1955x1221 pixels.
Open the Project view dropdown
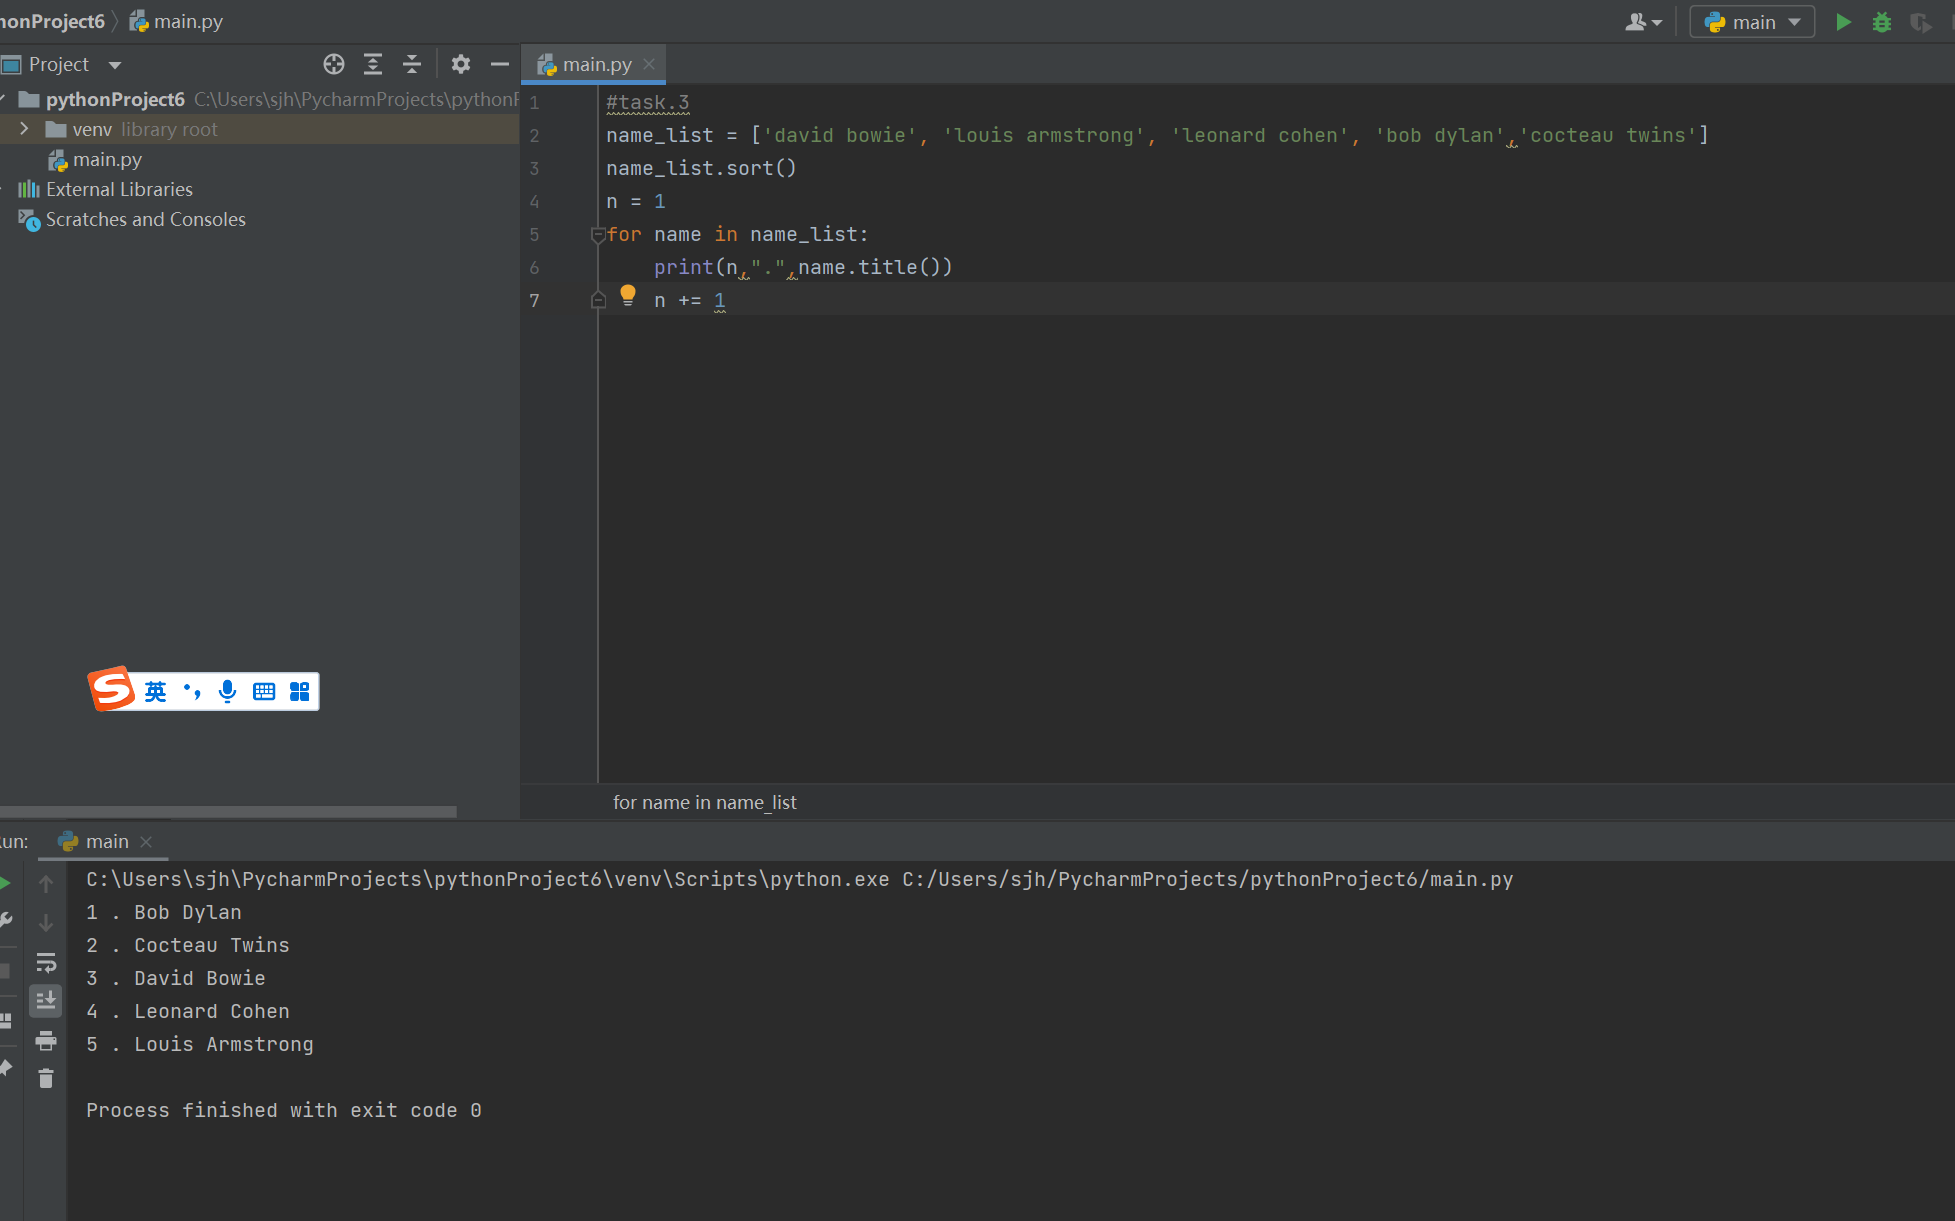click(115, 65)
